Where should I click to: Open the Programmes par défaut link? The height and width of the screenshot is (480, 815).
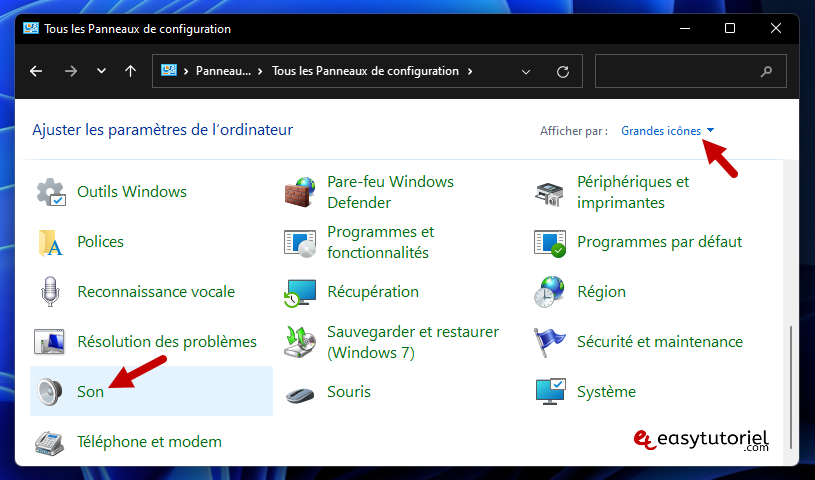pos(660,242)
